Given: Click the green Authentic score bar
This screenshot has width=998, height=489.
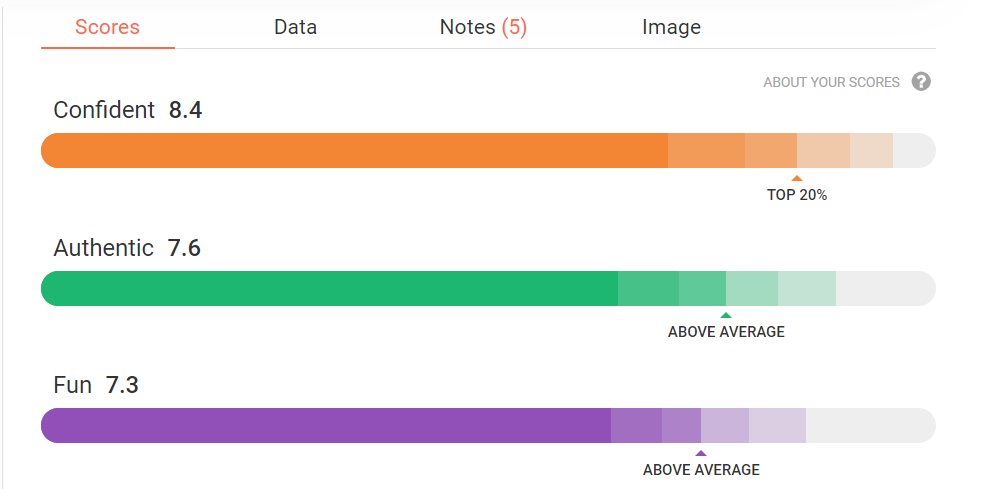Looking at the screenshot, I should click(488, 288).
